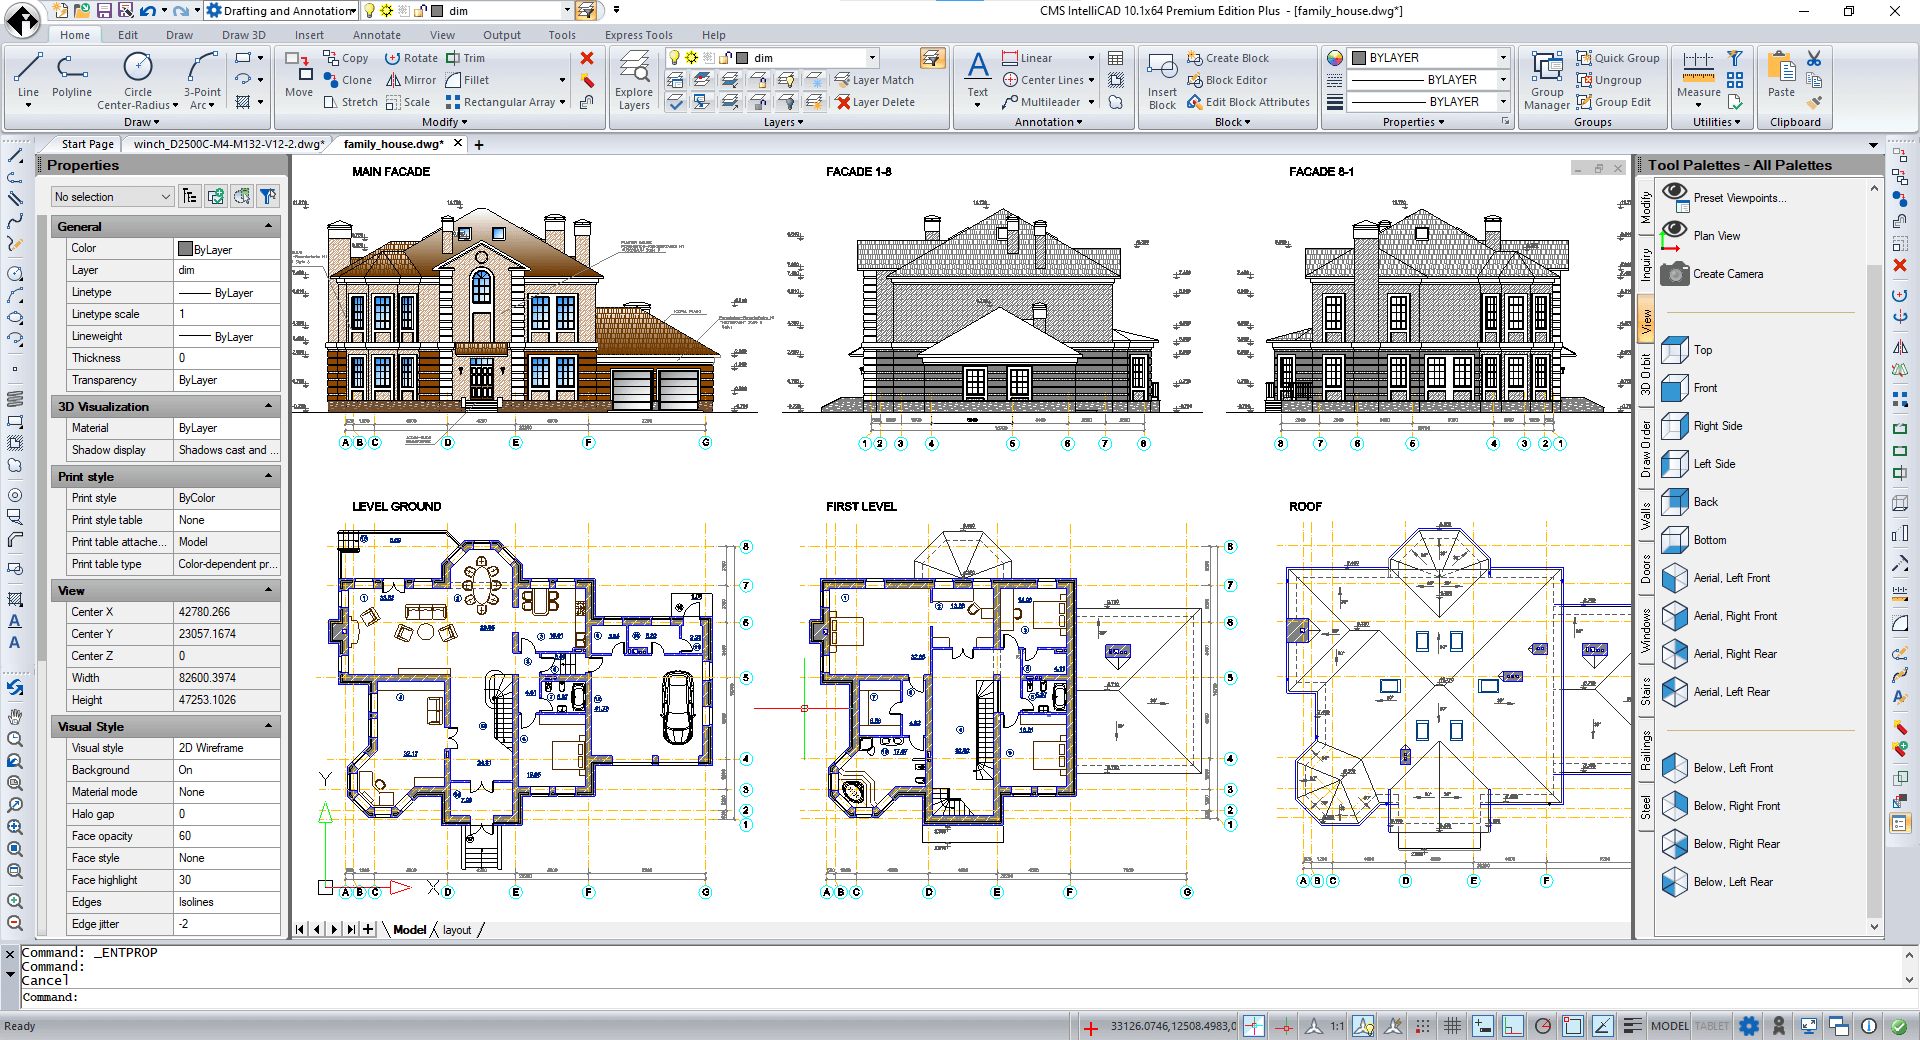This screenshot has width=1920, height=1040.
Task: Click the Quick Select icon in Properties
Action: pyautogui.click(x=267, y=196)
